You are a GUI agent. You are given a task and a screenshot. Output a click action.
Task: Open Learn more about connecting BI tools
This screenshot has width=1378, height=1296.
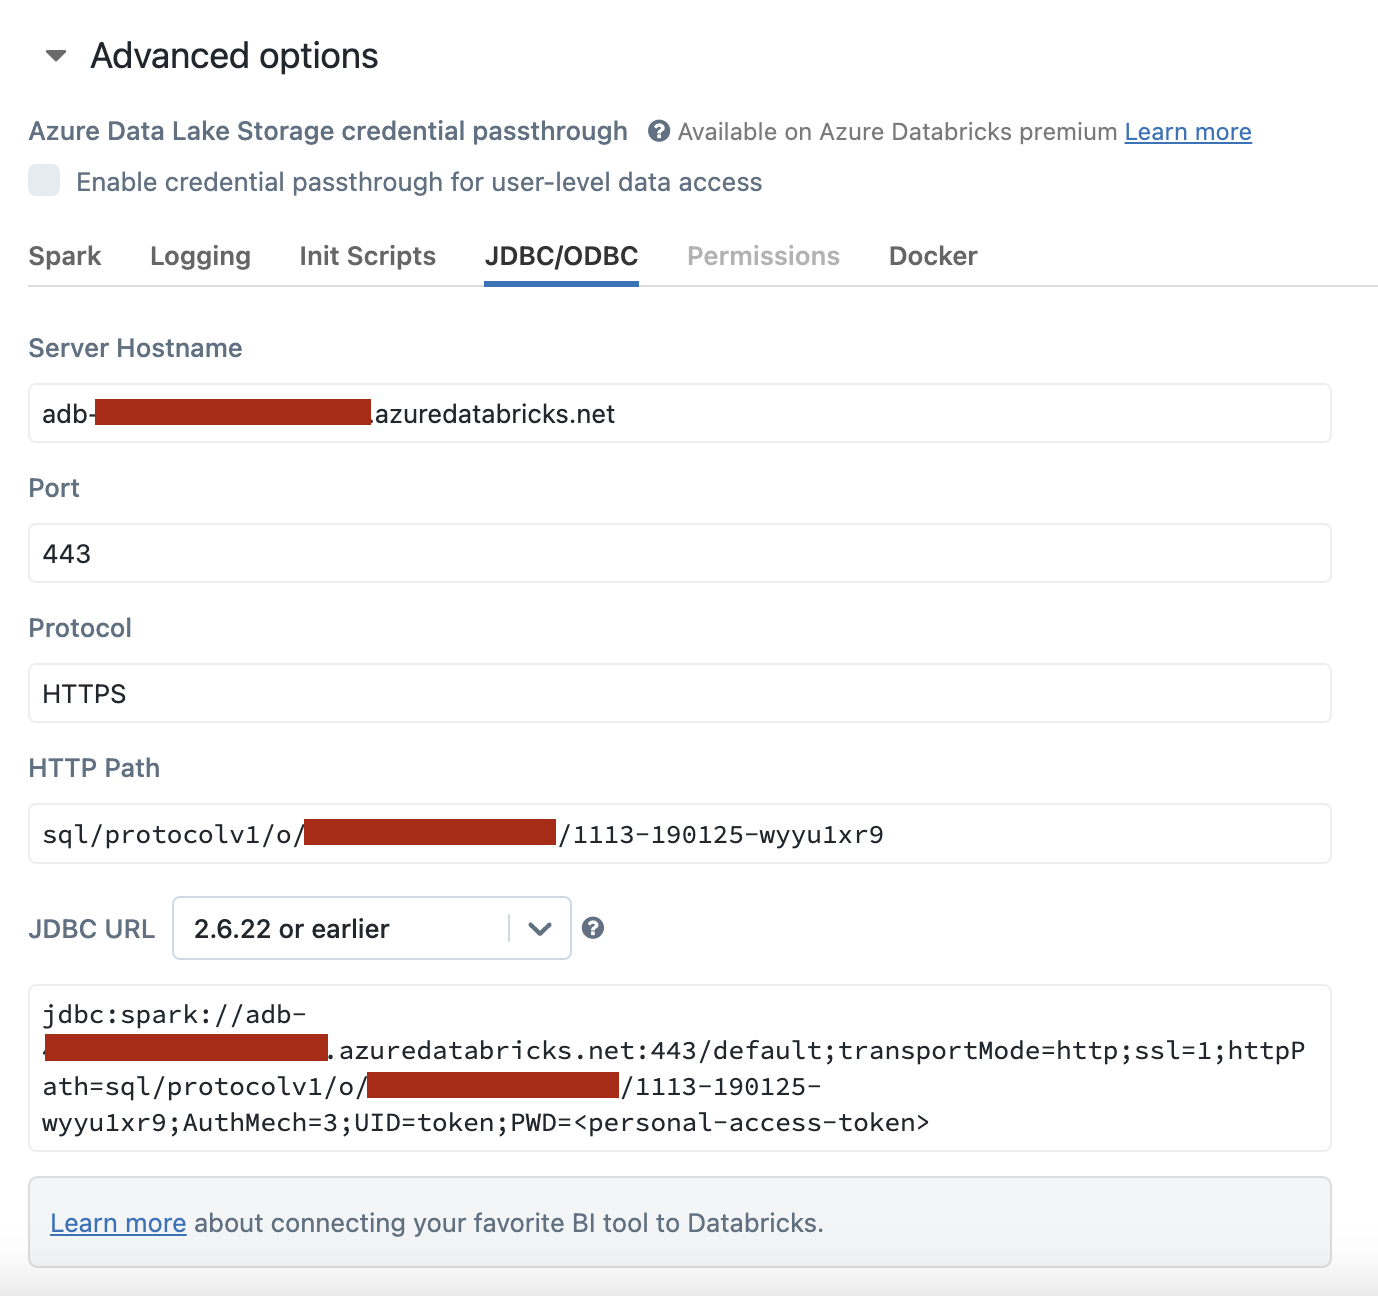118,1223
